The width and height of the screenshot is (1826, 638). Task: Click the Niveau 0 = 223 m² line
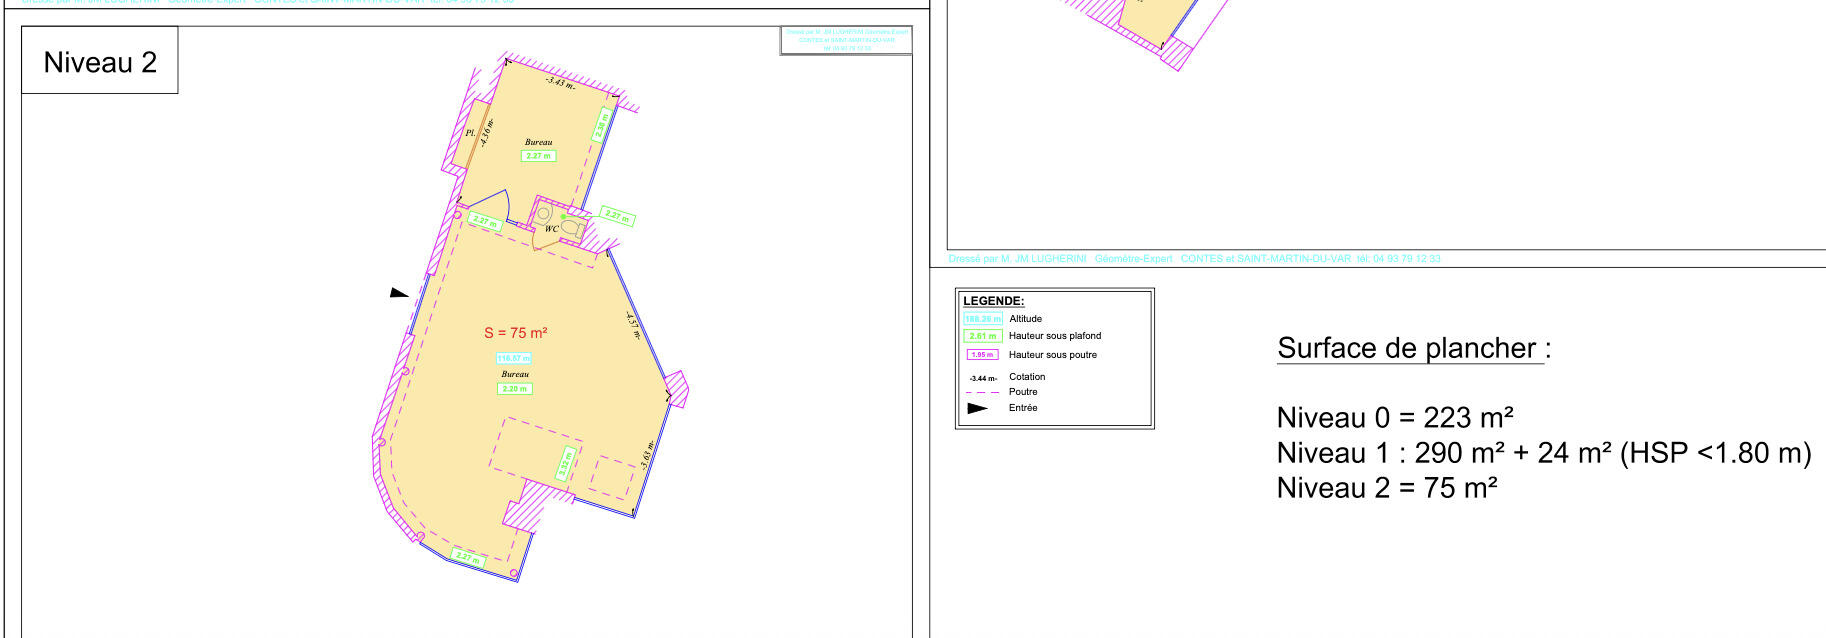1394,417
